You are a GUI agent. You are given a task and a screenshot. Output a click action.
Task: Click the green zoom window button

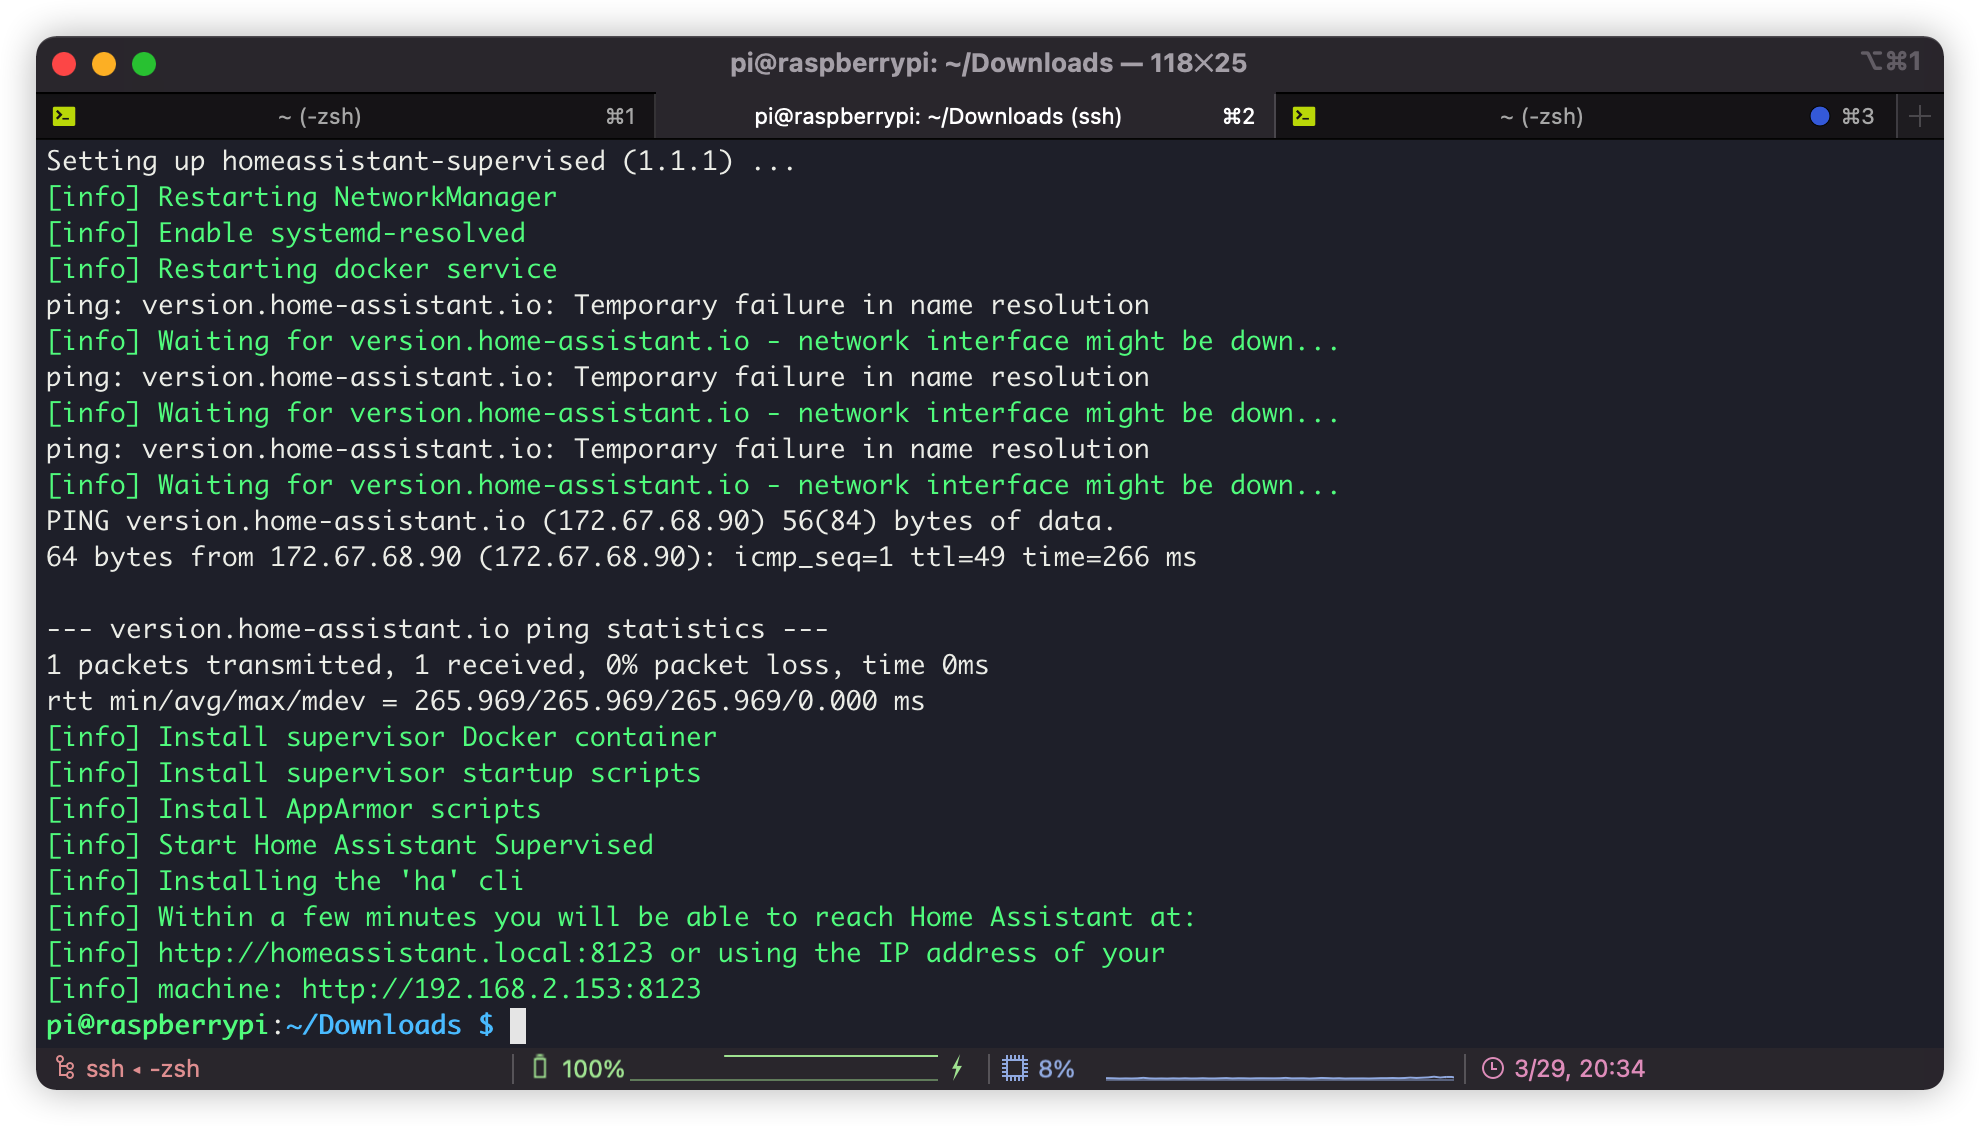[x=144, y=64]
